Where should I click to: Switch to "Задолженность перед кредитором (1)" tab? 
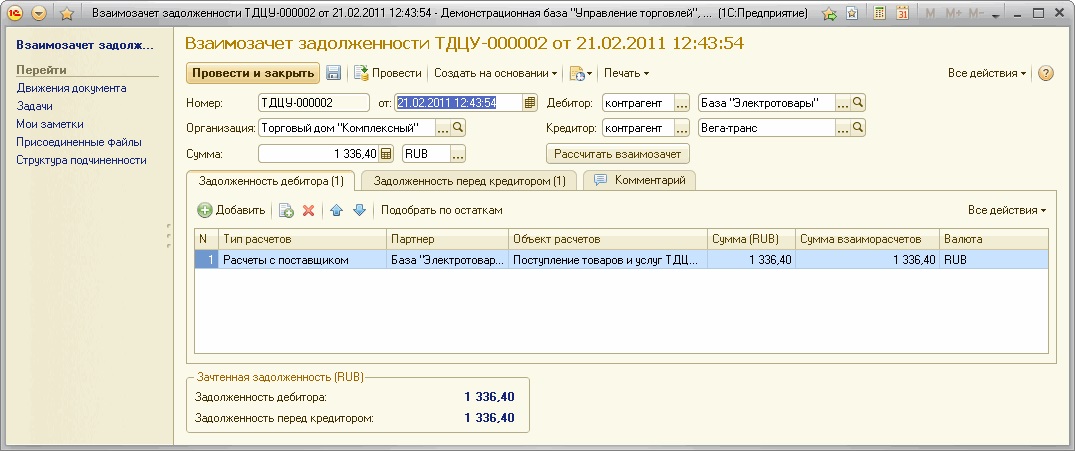470,181
